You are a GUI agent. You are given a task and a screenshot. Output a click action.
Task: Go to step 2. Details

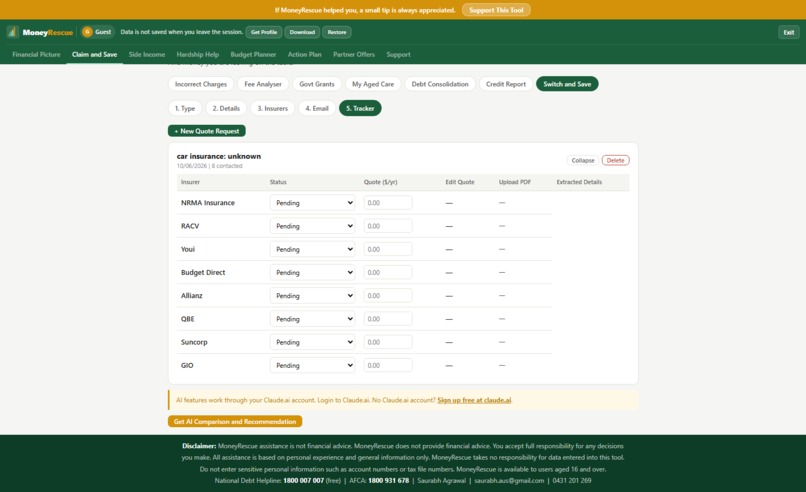point(226,108)
